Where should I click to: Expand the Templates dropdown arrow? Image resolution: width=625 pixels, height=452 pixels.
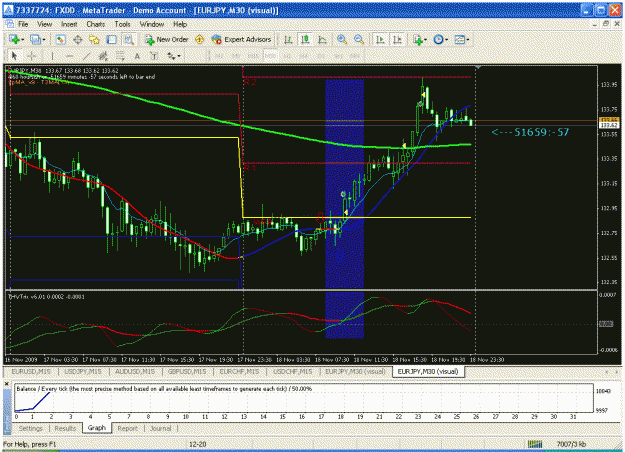pos(468,39)
